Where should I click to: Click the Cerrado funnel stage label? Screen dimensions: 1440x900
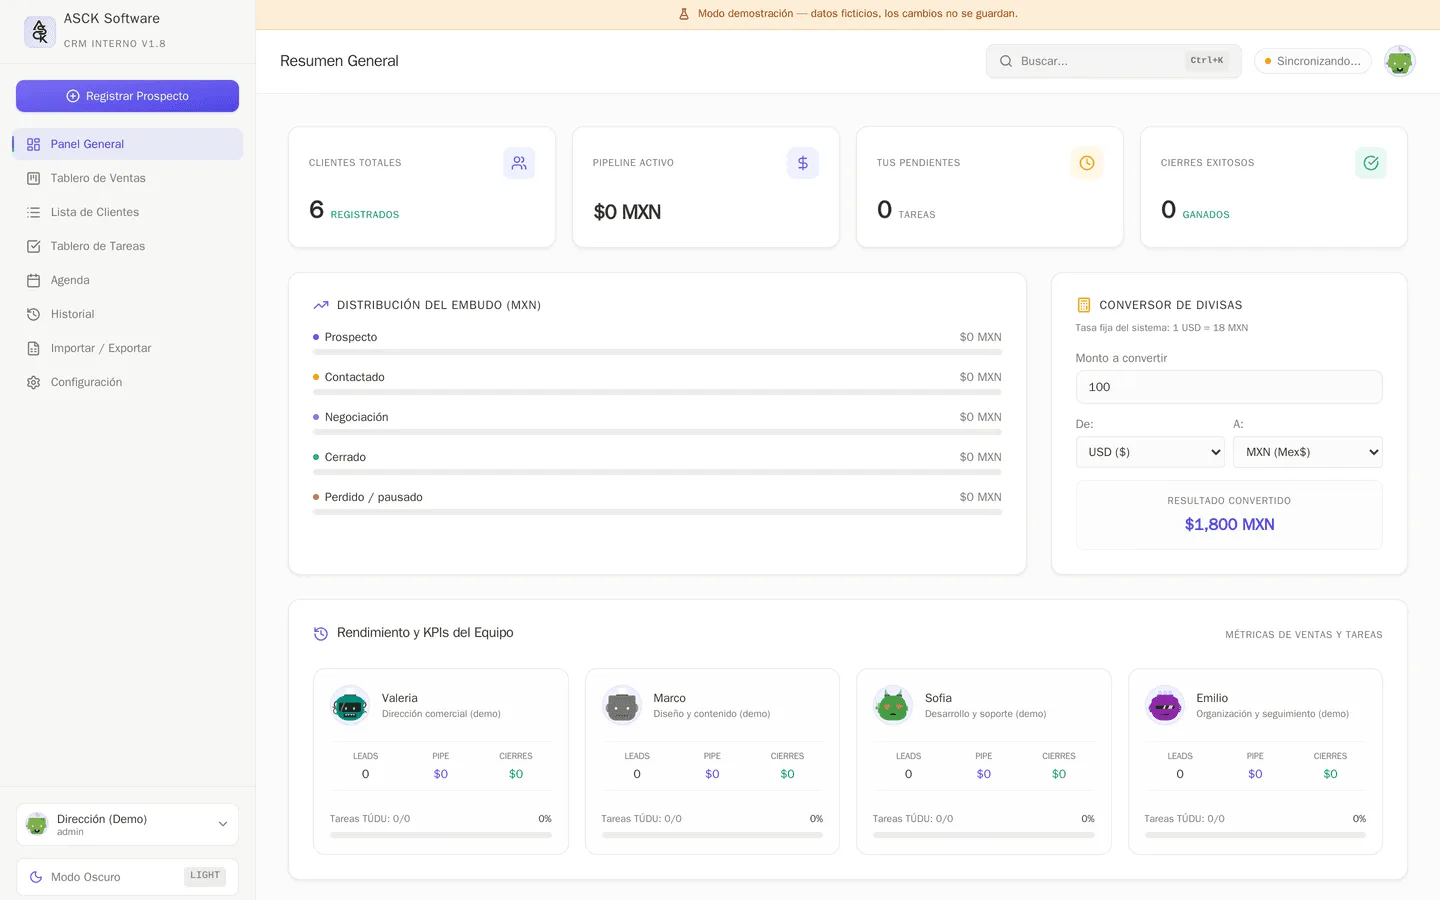pos(345,457)
